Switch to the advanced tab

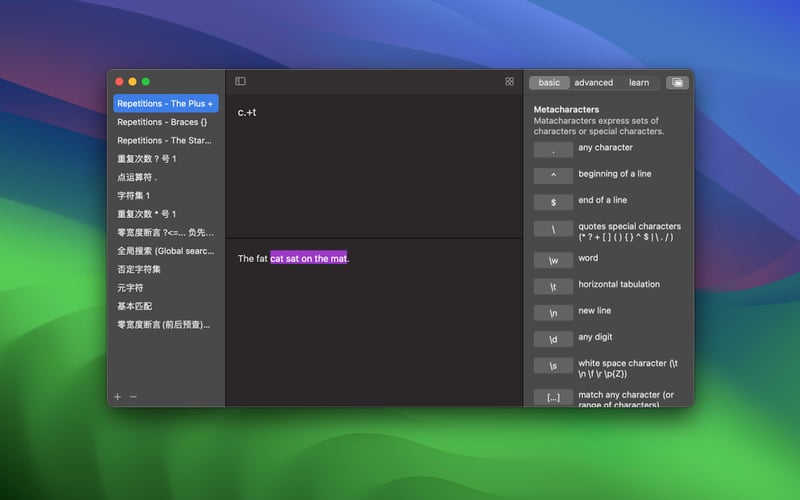tap(593, 83)
